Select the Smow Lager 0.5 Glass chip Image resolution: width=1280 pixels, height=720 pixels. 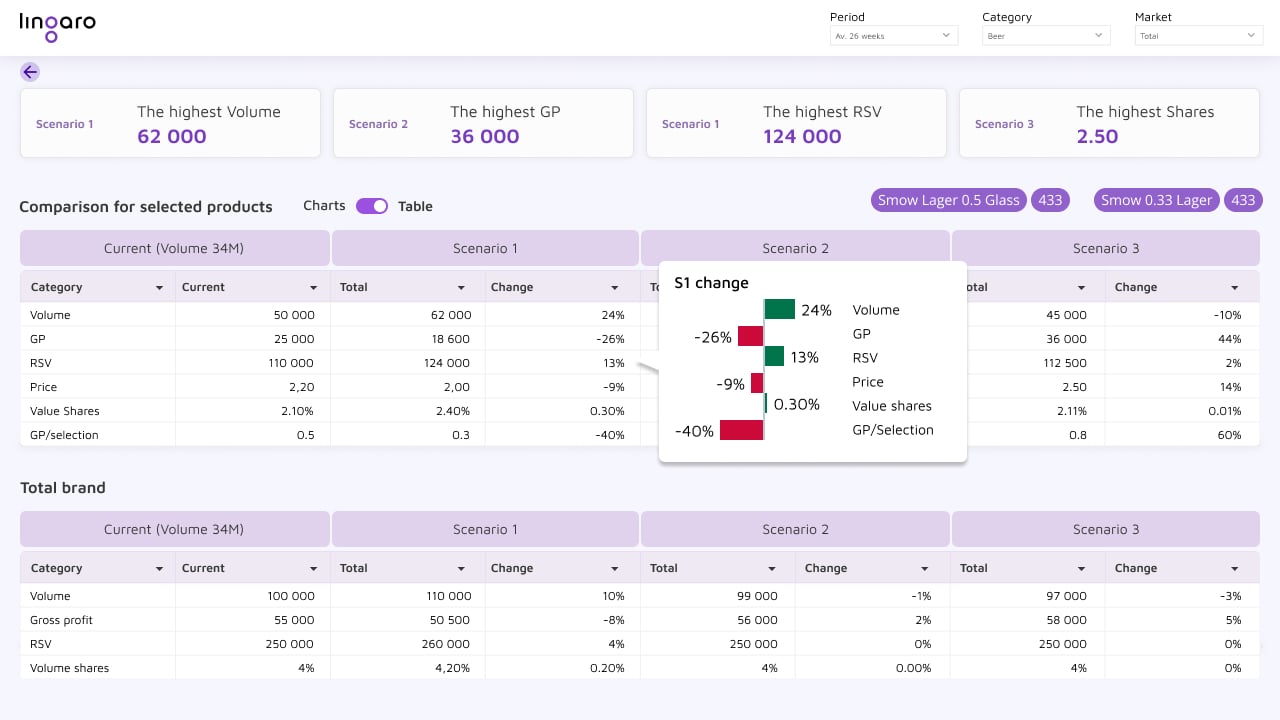pyautogui.click(x=948, y=200)
